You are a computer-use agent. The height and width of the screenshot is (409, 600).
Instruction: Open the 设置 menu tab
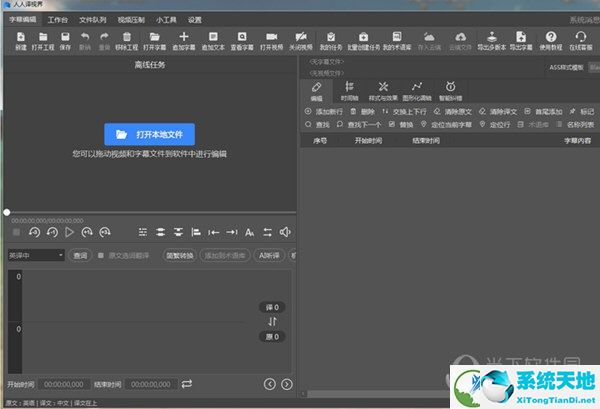click(x=195, y=20)
